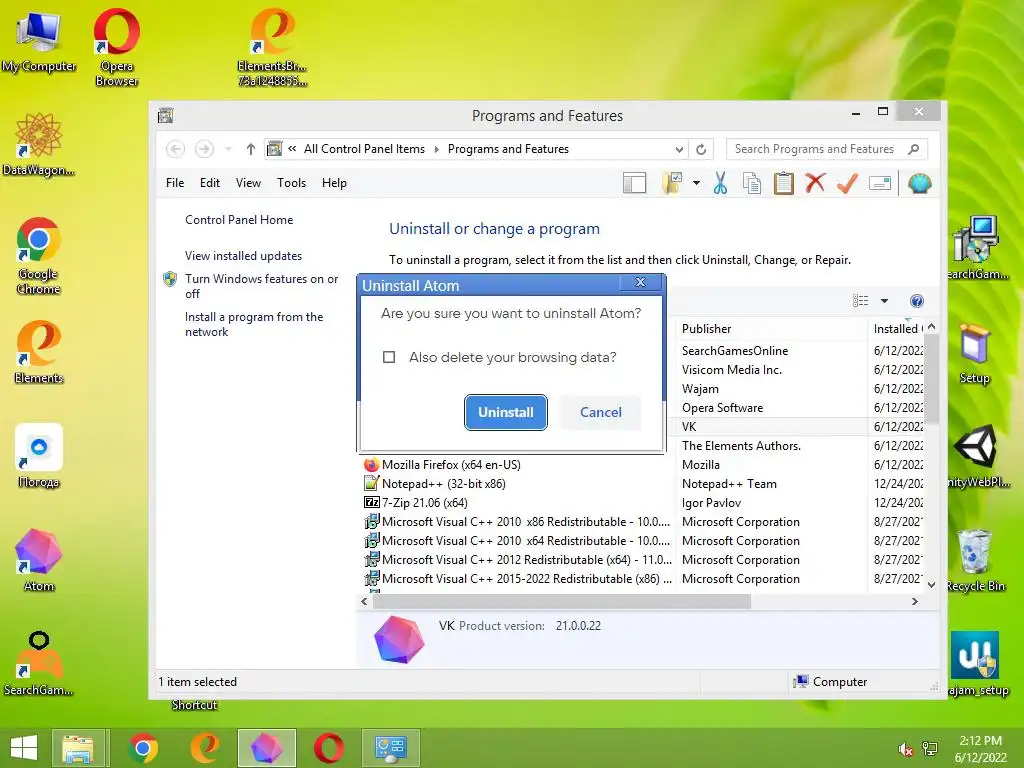This screenshot has height=768, width=1024.
Task: Click the Rename toolbar icon
Action: [880, 184]
